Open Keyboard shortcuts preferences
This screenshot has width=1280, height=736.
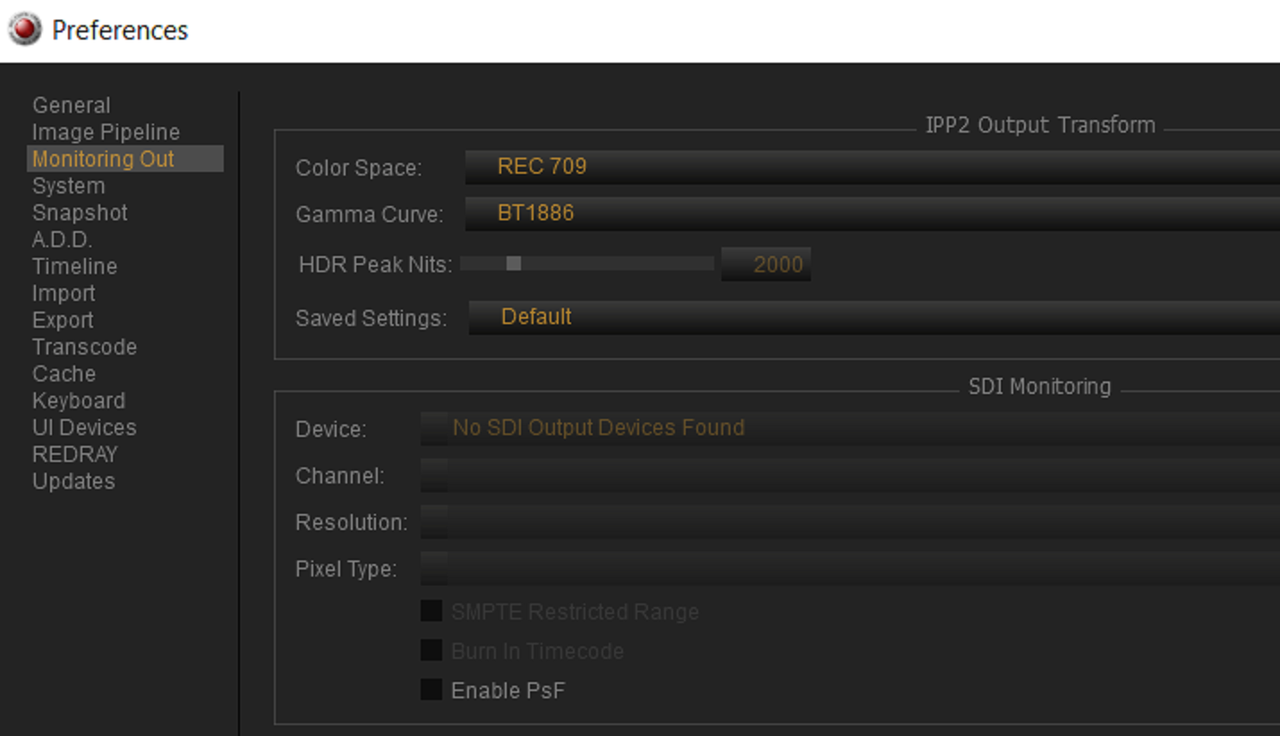pyautogui.click(x=79, y=401)
